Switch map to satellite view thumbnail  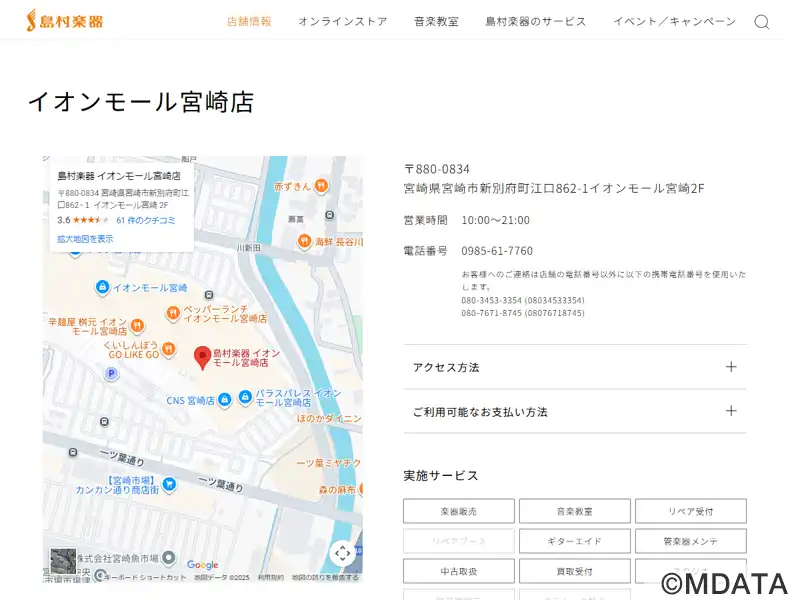pyautogui.click(x=63, y=560)
